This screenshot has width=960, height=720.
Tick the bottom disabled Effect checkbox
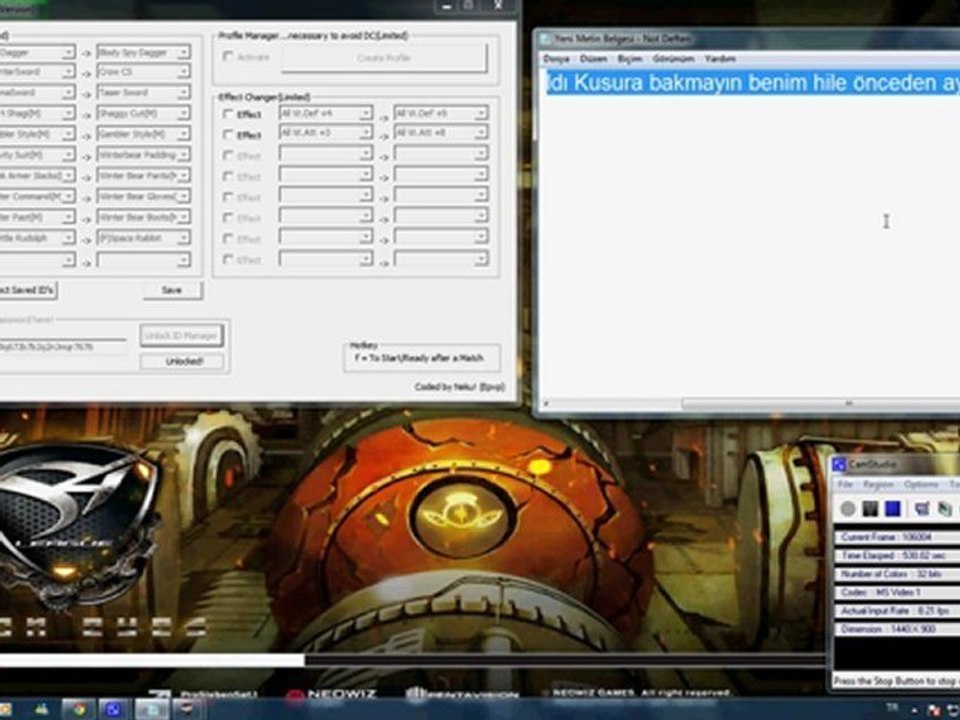coord(228,260)
